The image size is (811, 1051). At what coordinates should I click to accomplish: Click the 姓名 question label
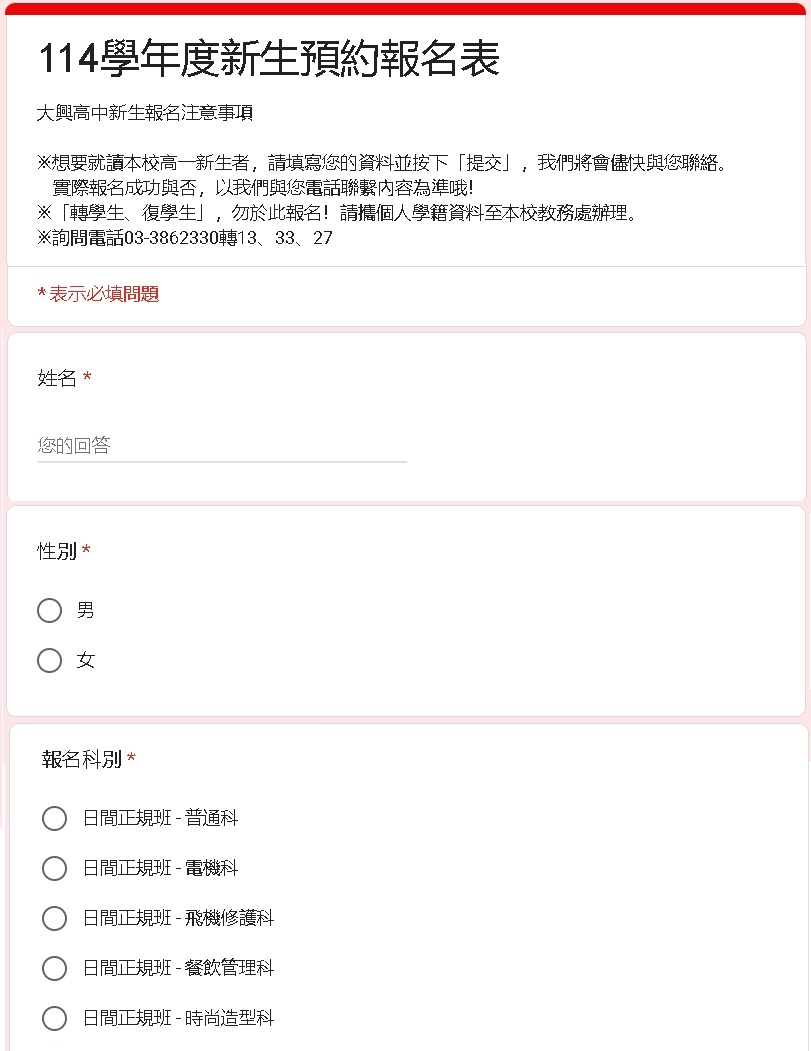point(57,378)
